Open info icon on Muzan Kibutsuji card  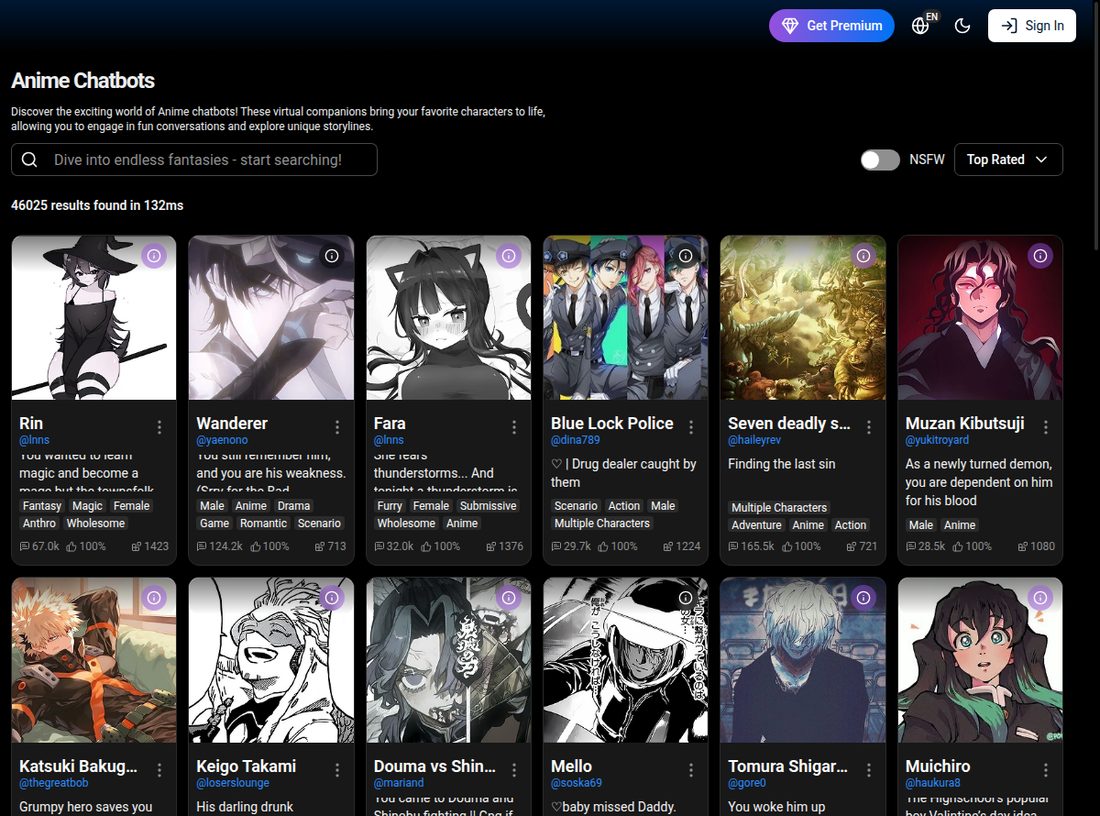[1040, 255]
